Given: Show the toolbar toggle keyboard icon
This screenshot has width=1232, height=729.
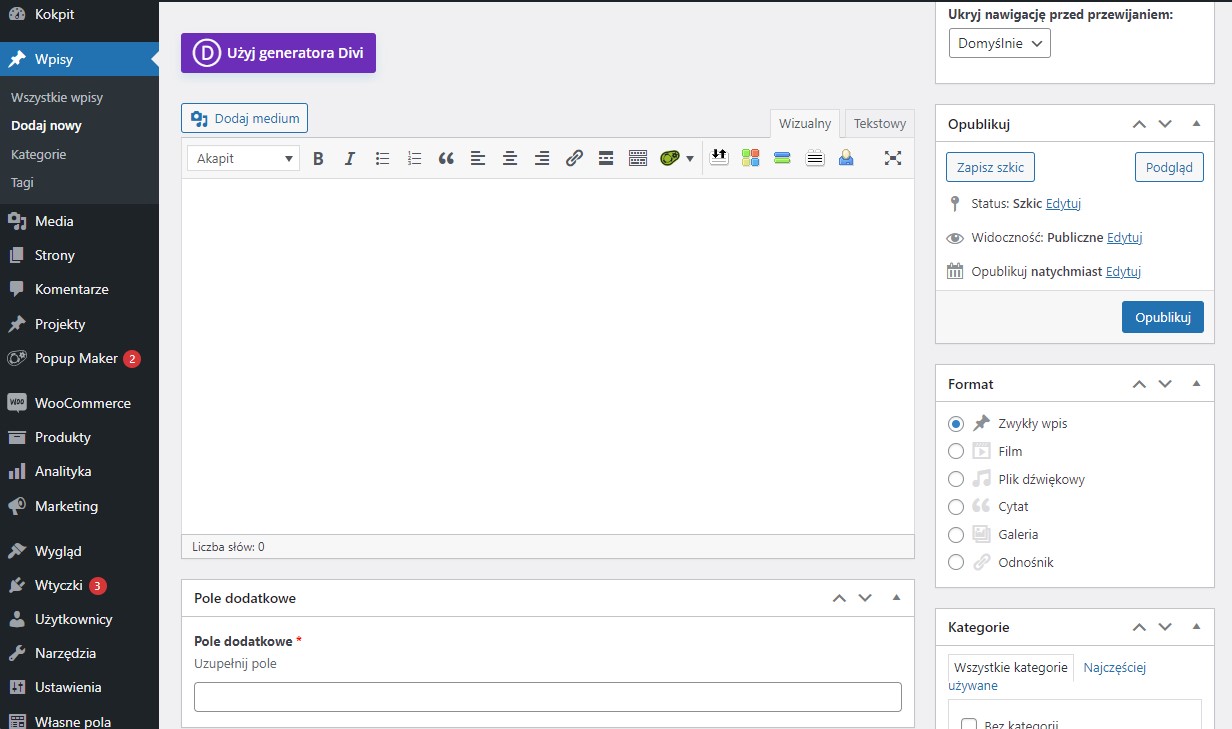Looking at the screenshot, I should (638, 158).
